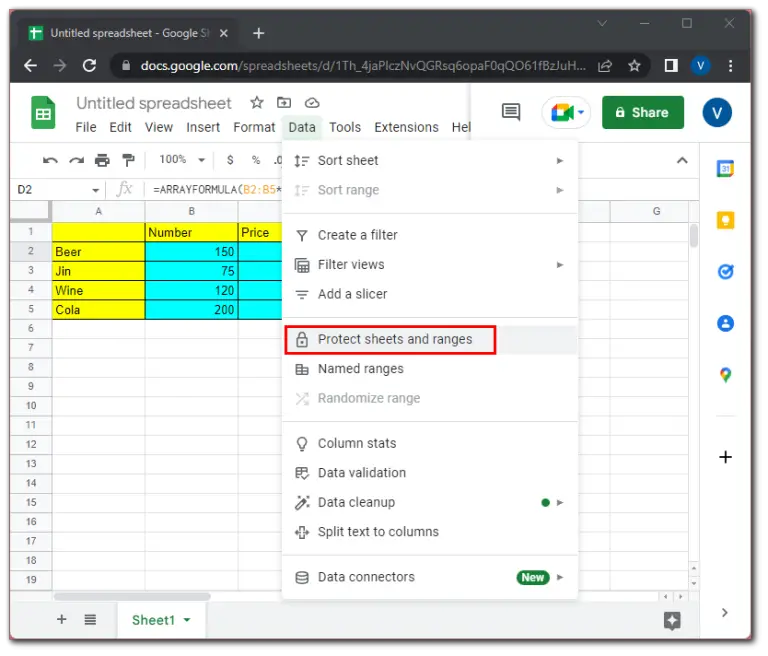Image resolution: width=768 pixels, height=656 pixels.
Task: Expand the Data connectors submenu
Action: point(560,577)
